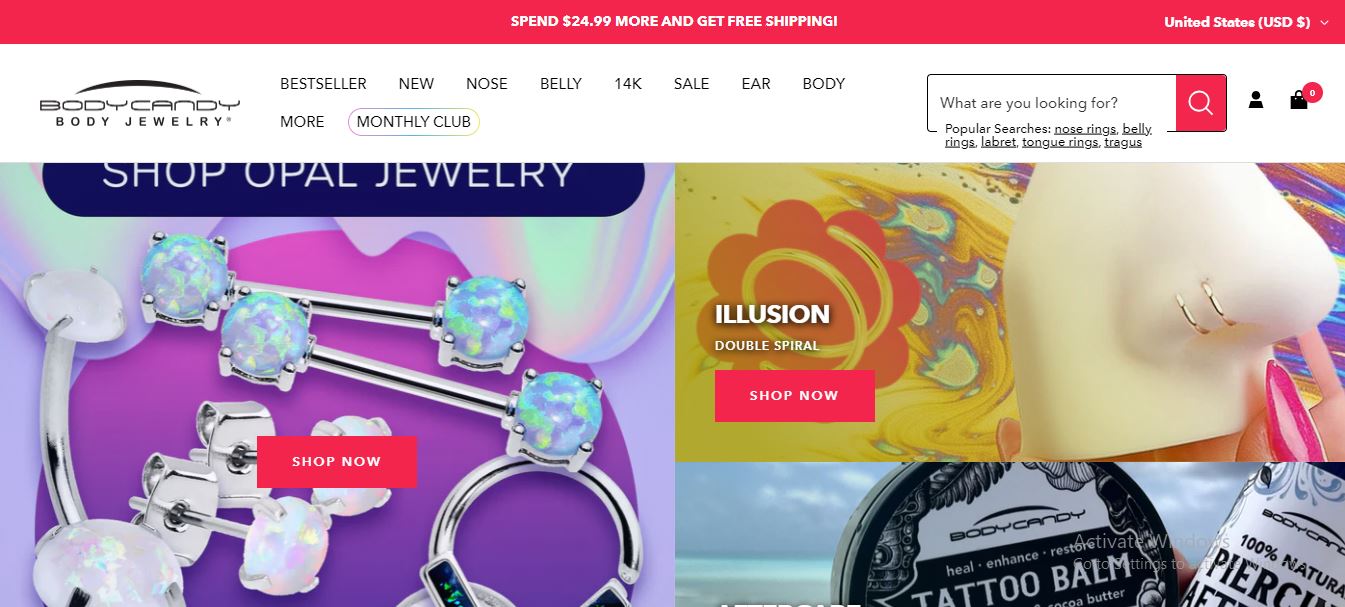The width and height of the screenshot is (1345, 607).
Task: Open the shopping bag cart icon
Action: tap(1299, 99)
